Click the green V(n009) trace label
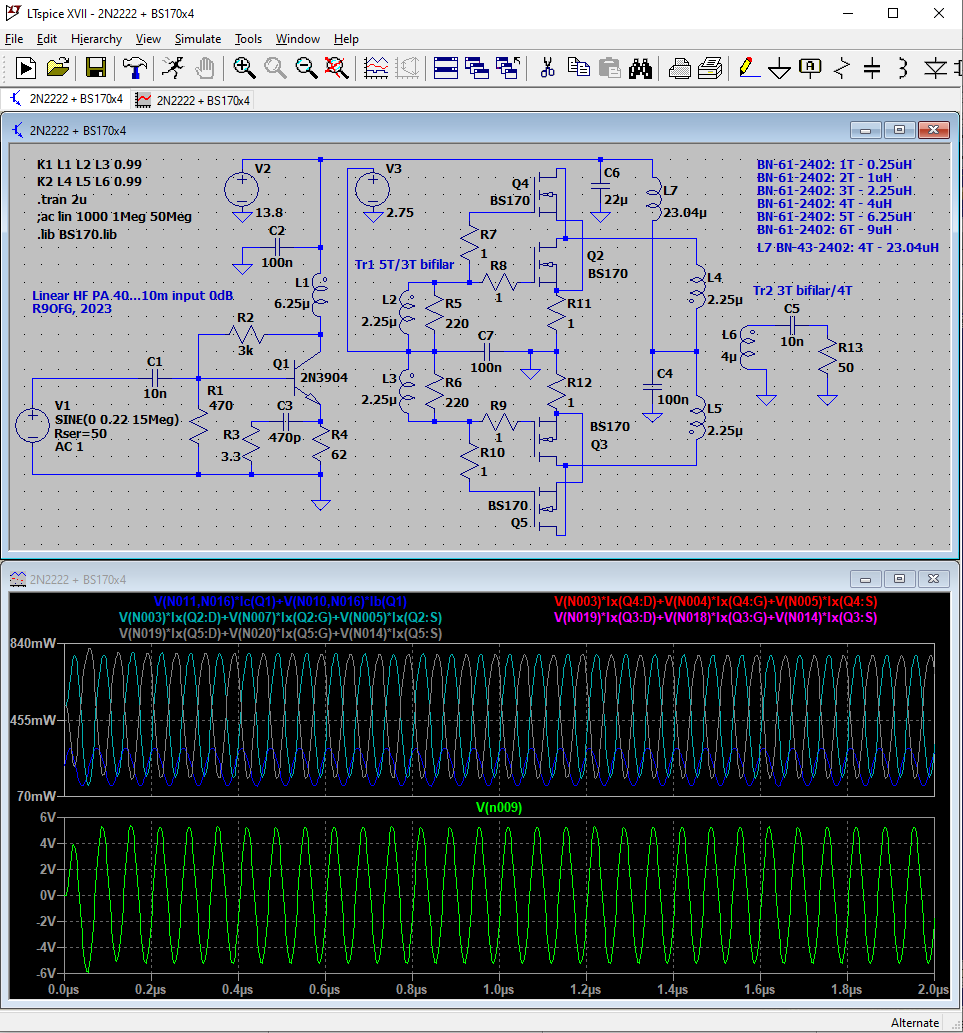 point(499,807)
